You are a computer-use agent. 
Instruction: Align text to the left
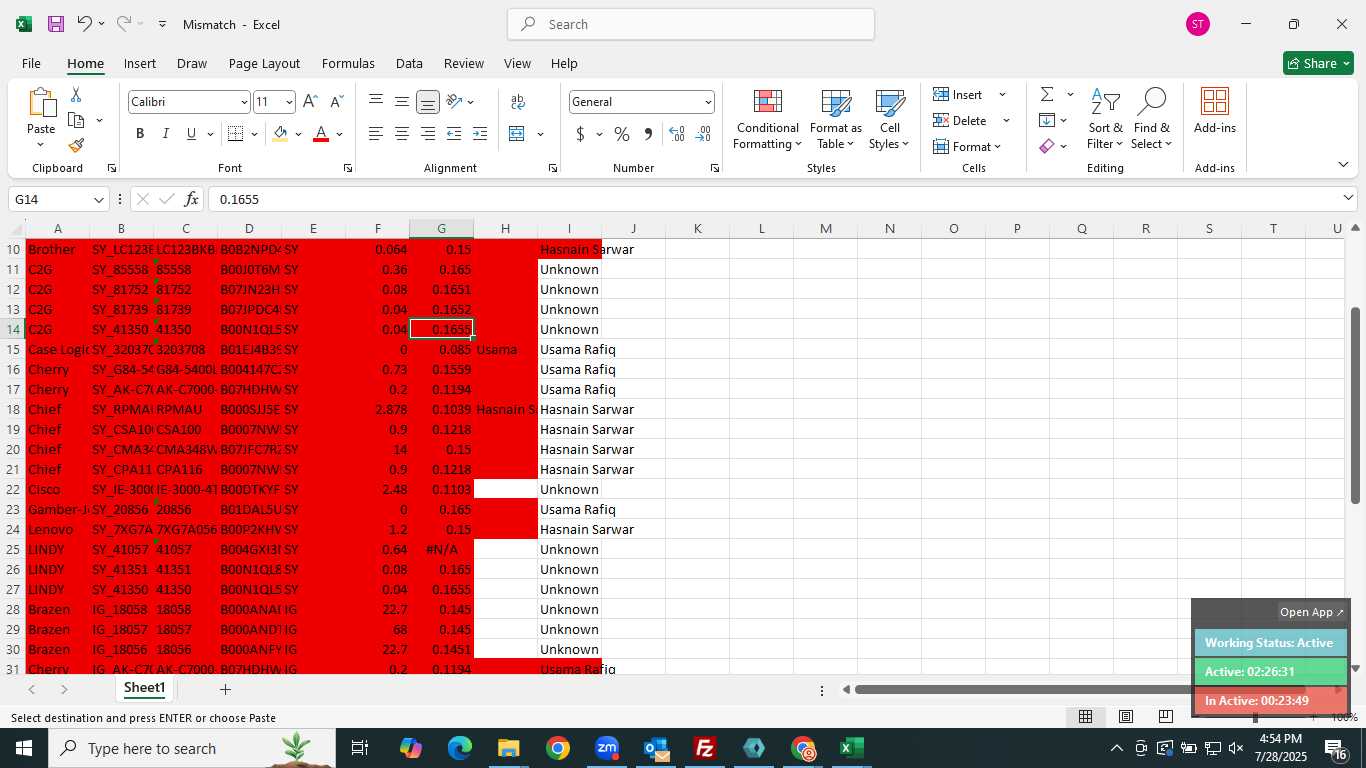point(376,134)
